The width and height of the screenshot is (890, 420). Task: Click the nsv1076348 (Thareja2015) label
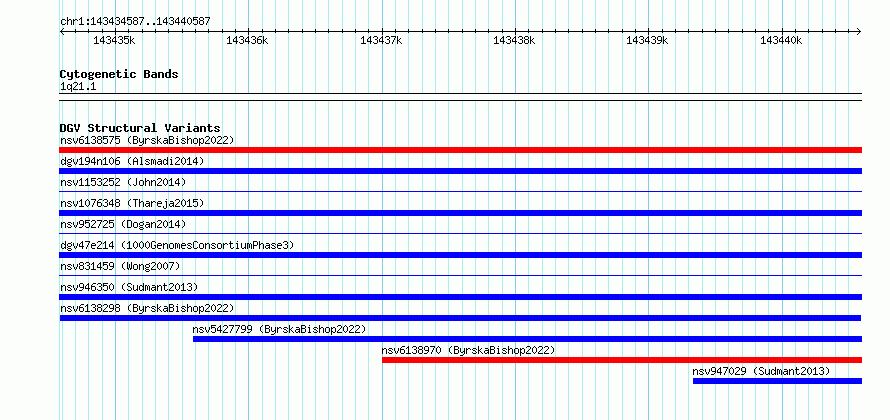click(x=132, y=203)
